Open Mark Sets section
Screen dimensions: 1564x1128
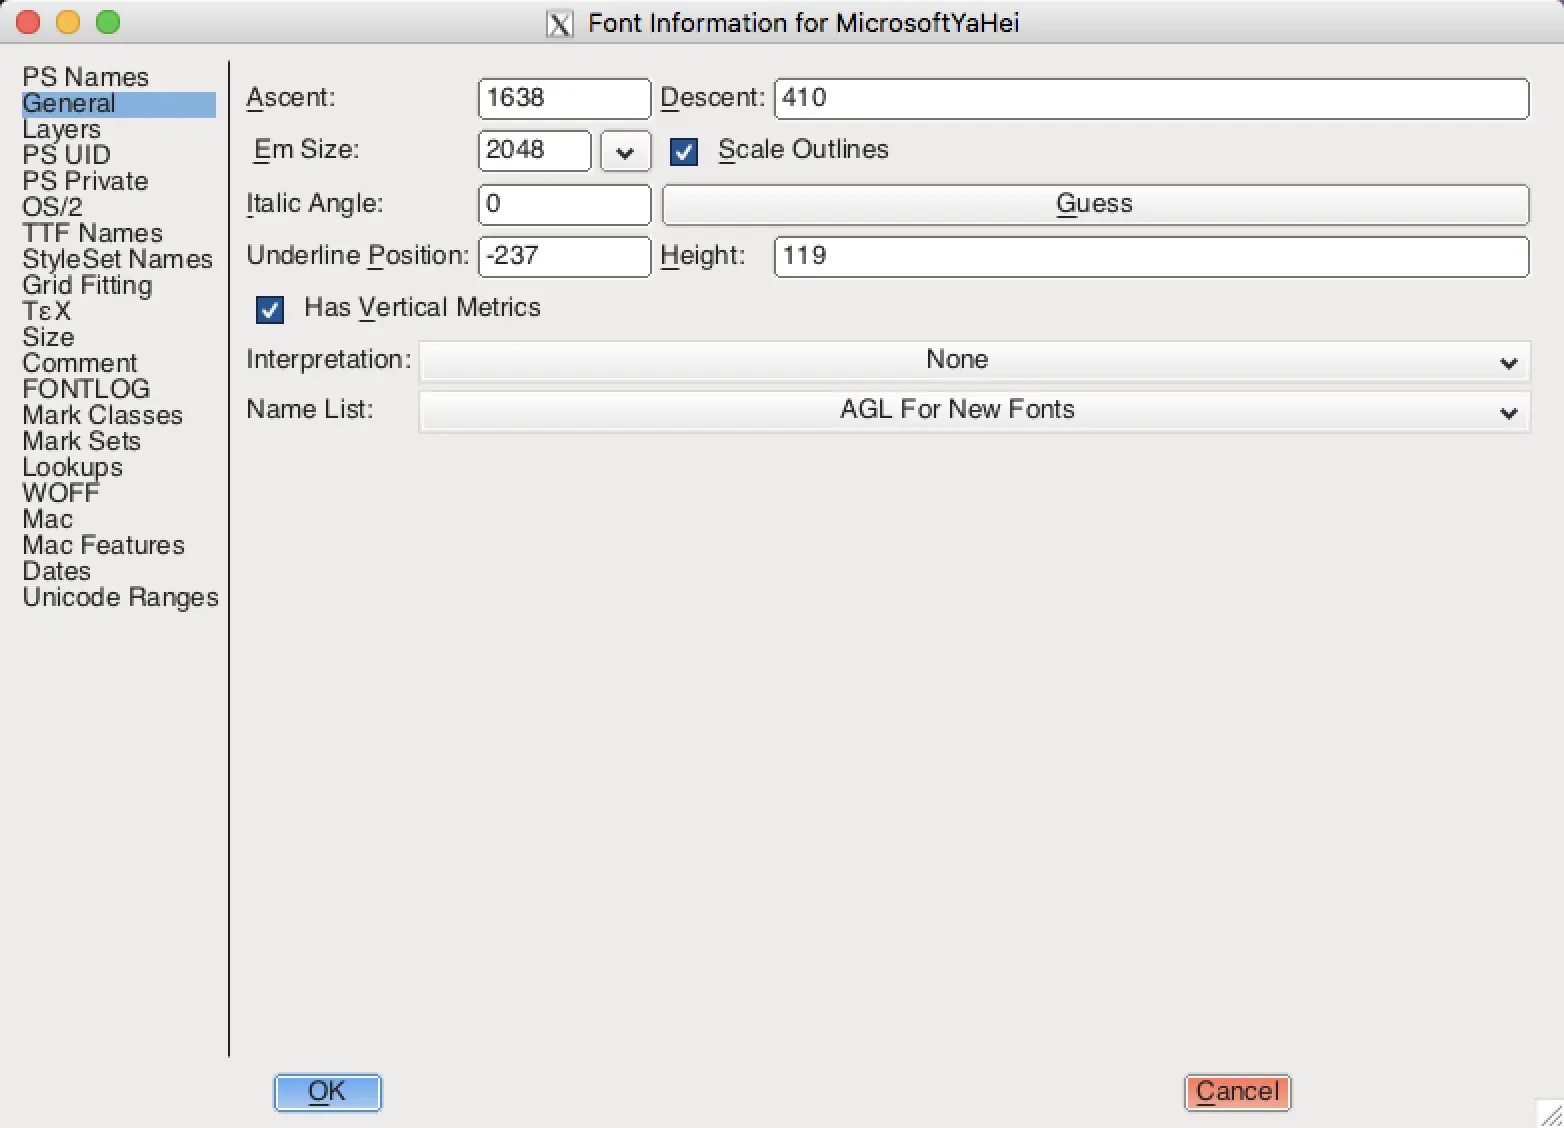81,441
